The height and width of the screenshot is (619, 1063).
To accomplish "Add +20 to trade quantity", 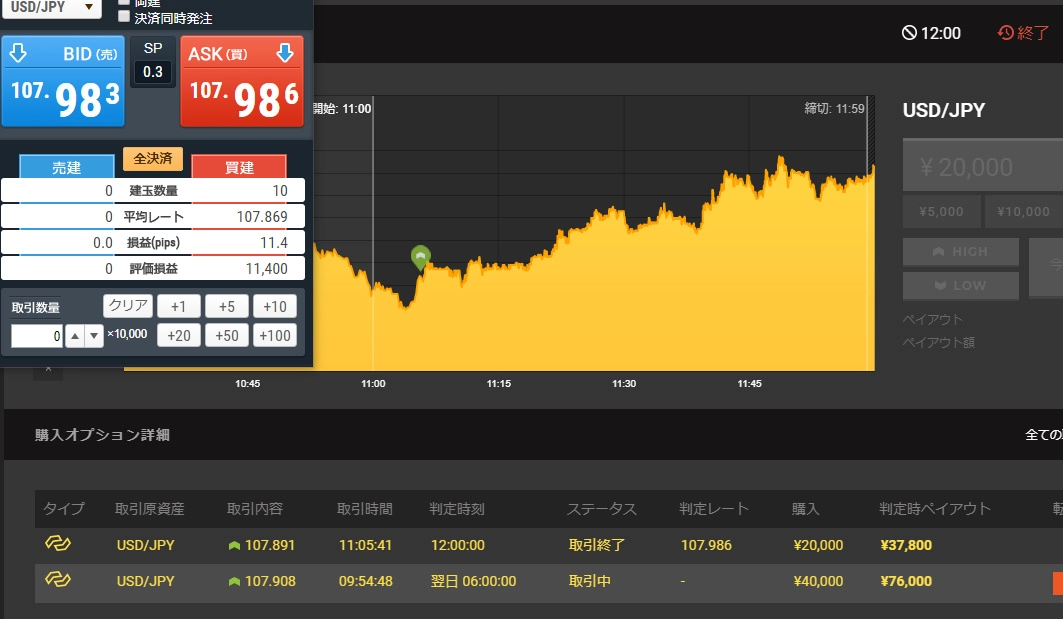I will 178,336.
